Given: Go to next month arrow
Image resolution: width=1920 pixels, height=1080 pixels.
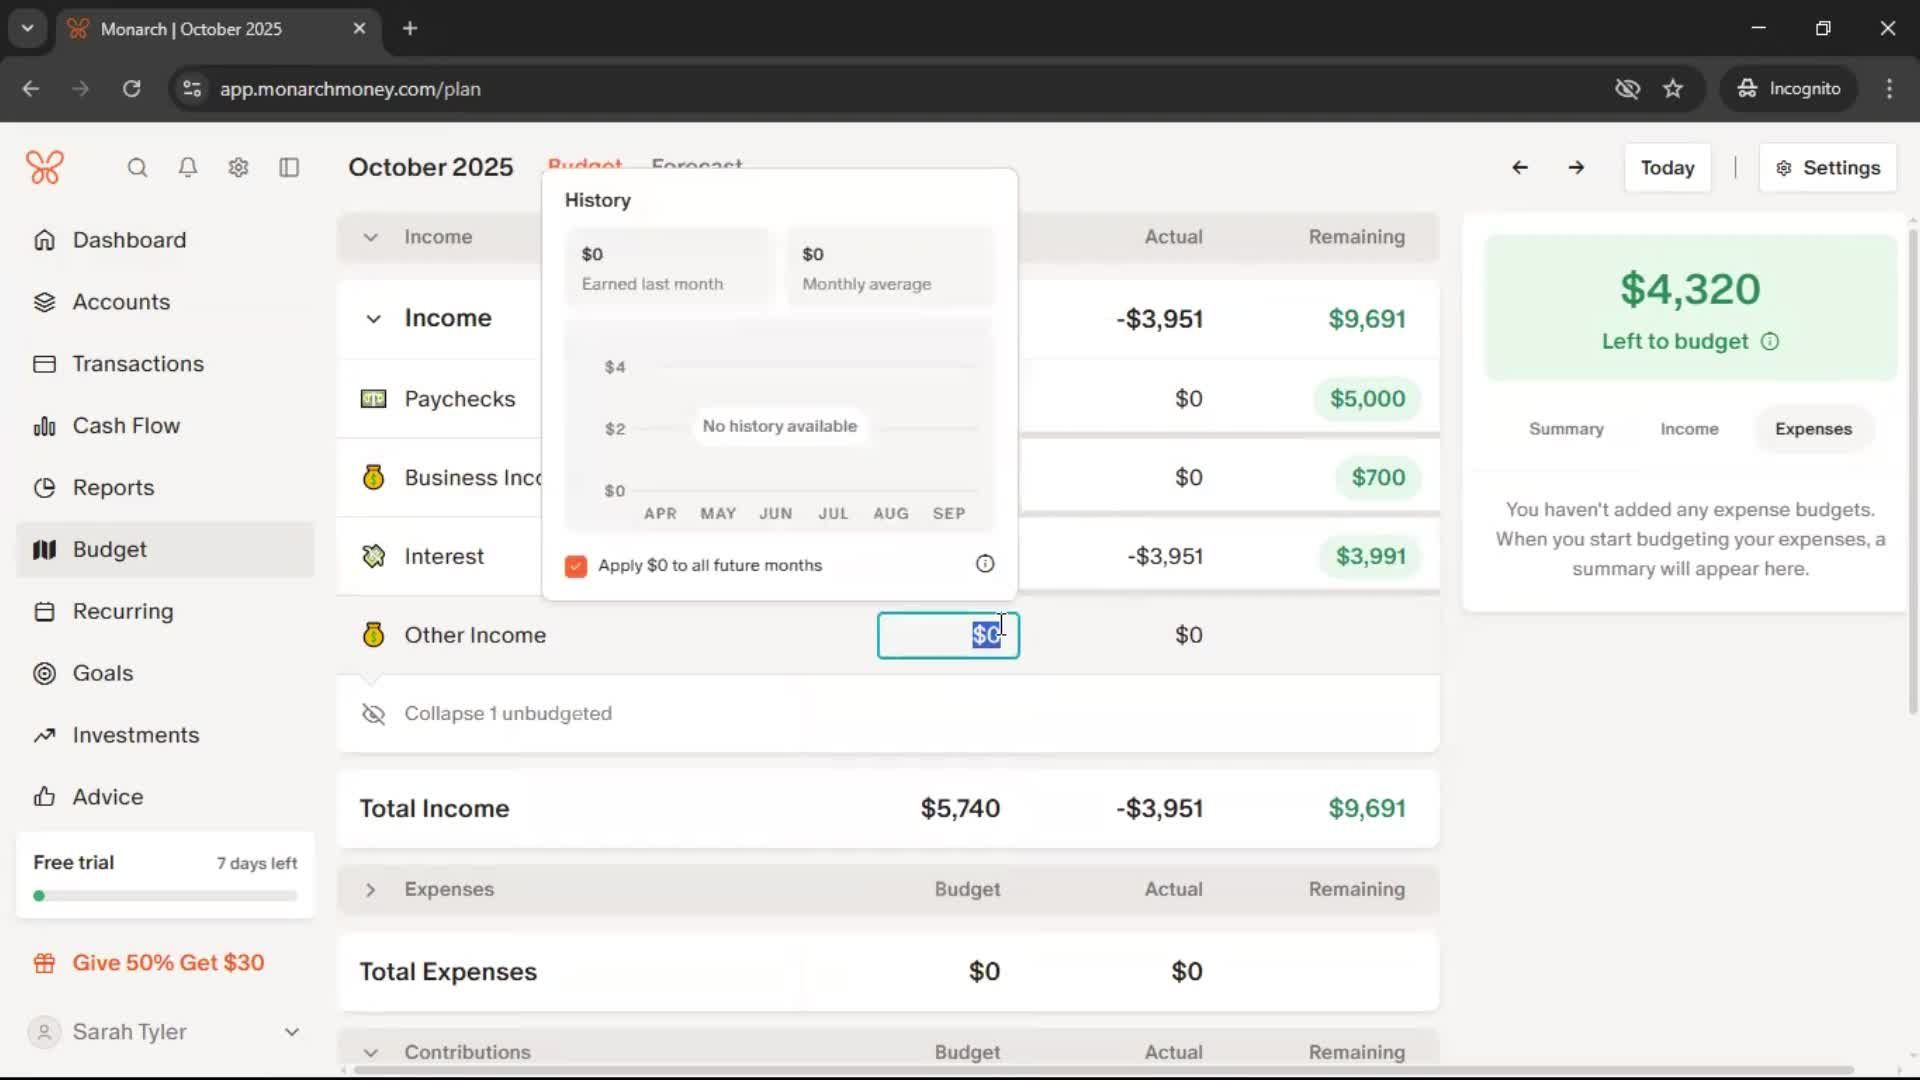Looking at the screenshot, I should (x=1576, y=167).
